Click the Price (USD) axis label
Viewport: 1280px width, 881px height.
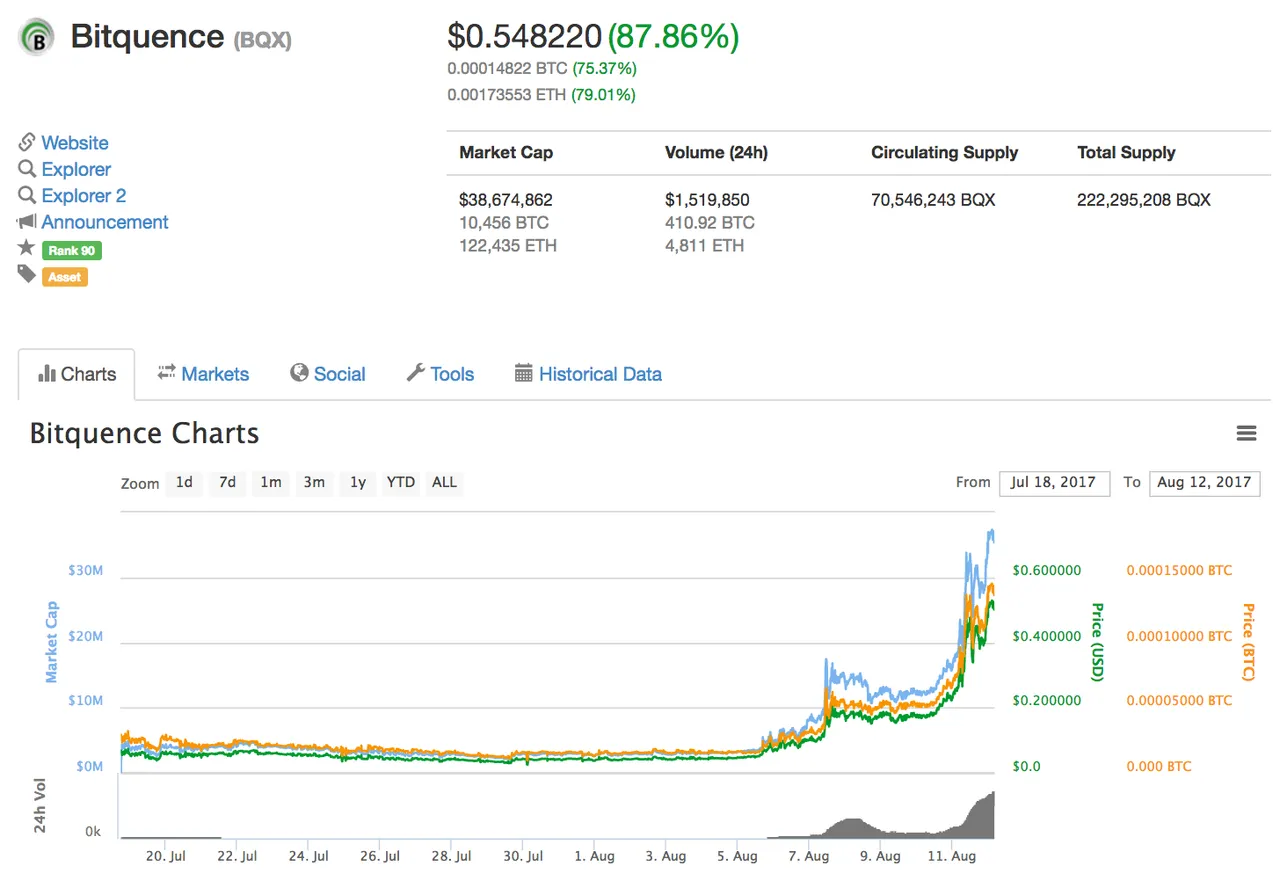pos(1097,642)
